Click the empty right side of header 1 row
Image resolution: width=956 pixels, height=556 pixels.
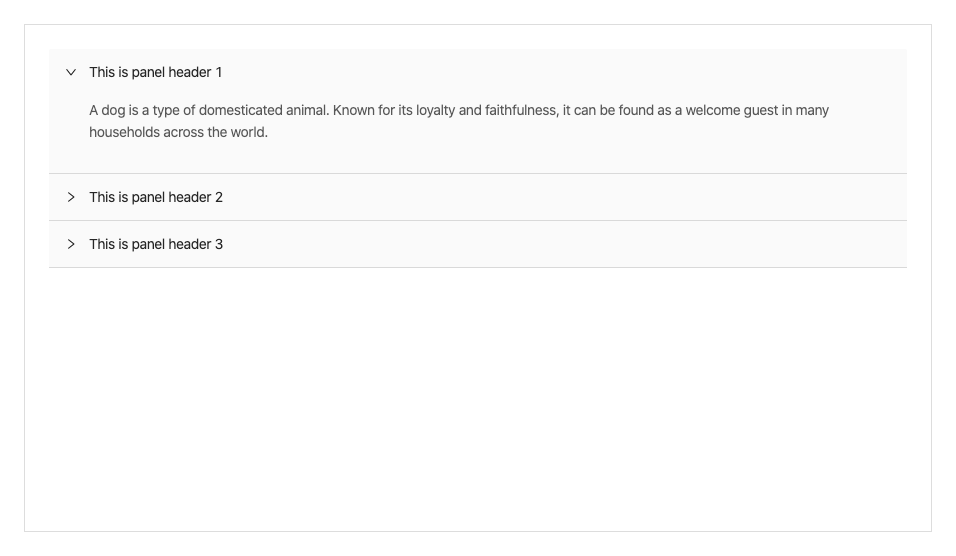tap(600, 73)
